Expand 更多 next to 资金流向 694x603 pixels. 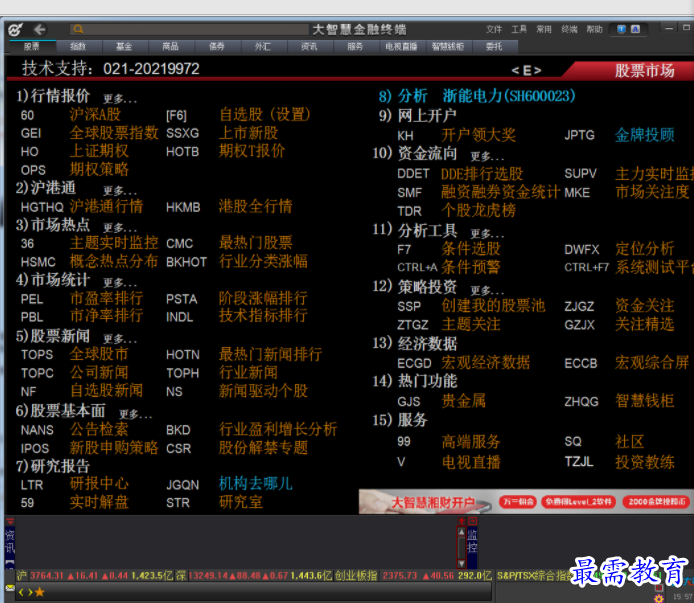tap(487, 156)
